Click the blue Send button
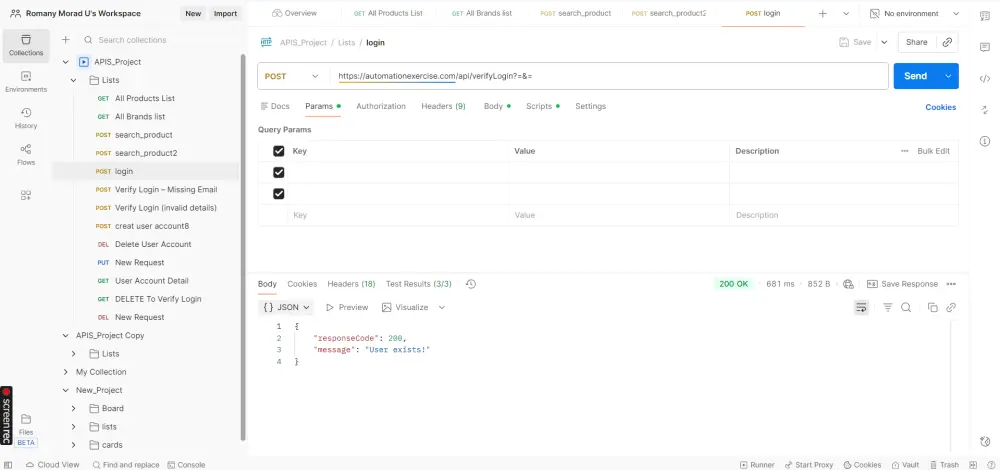 point(916,76)
